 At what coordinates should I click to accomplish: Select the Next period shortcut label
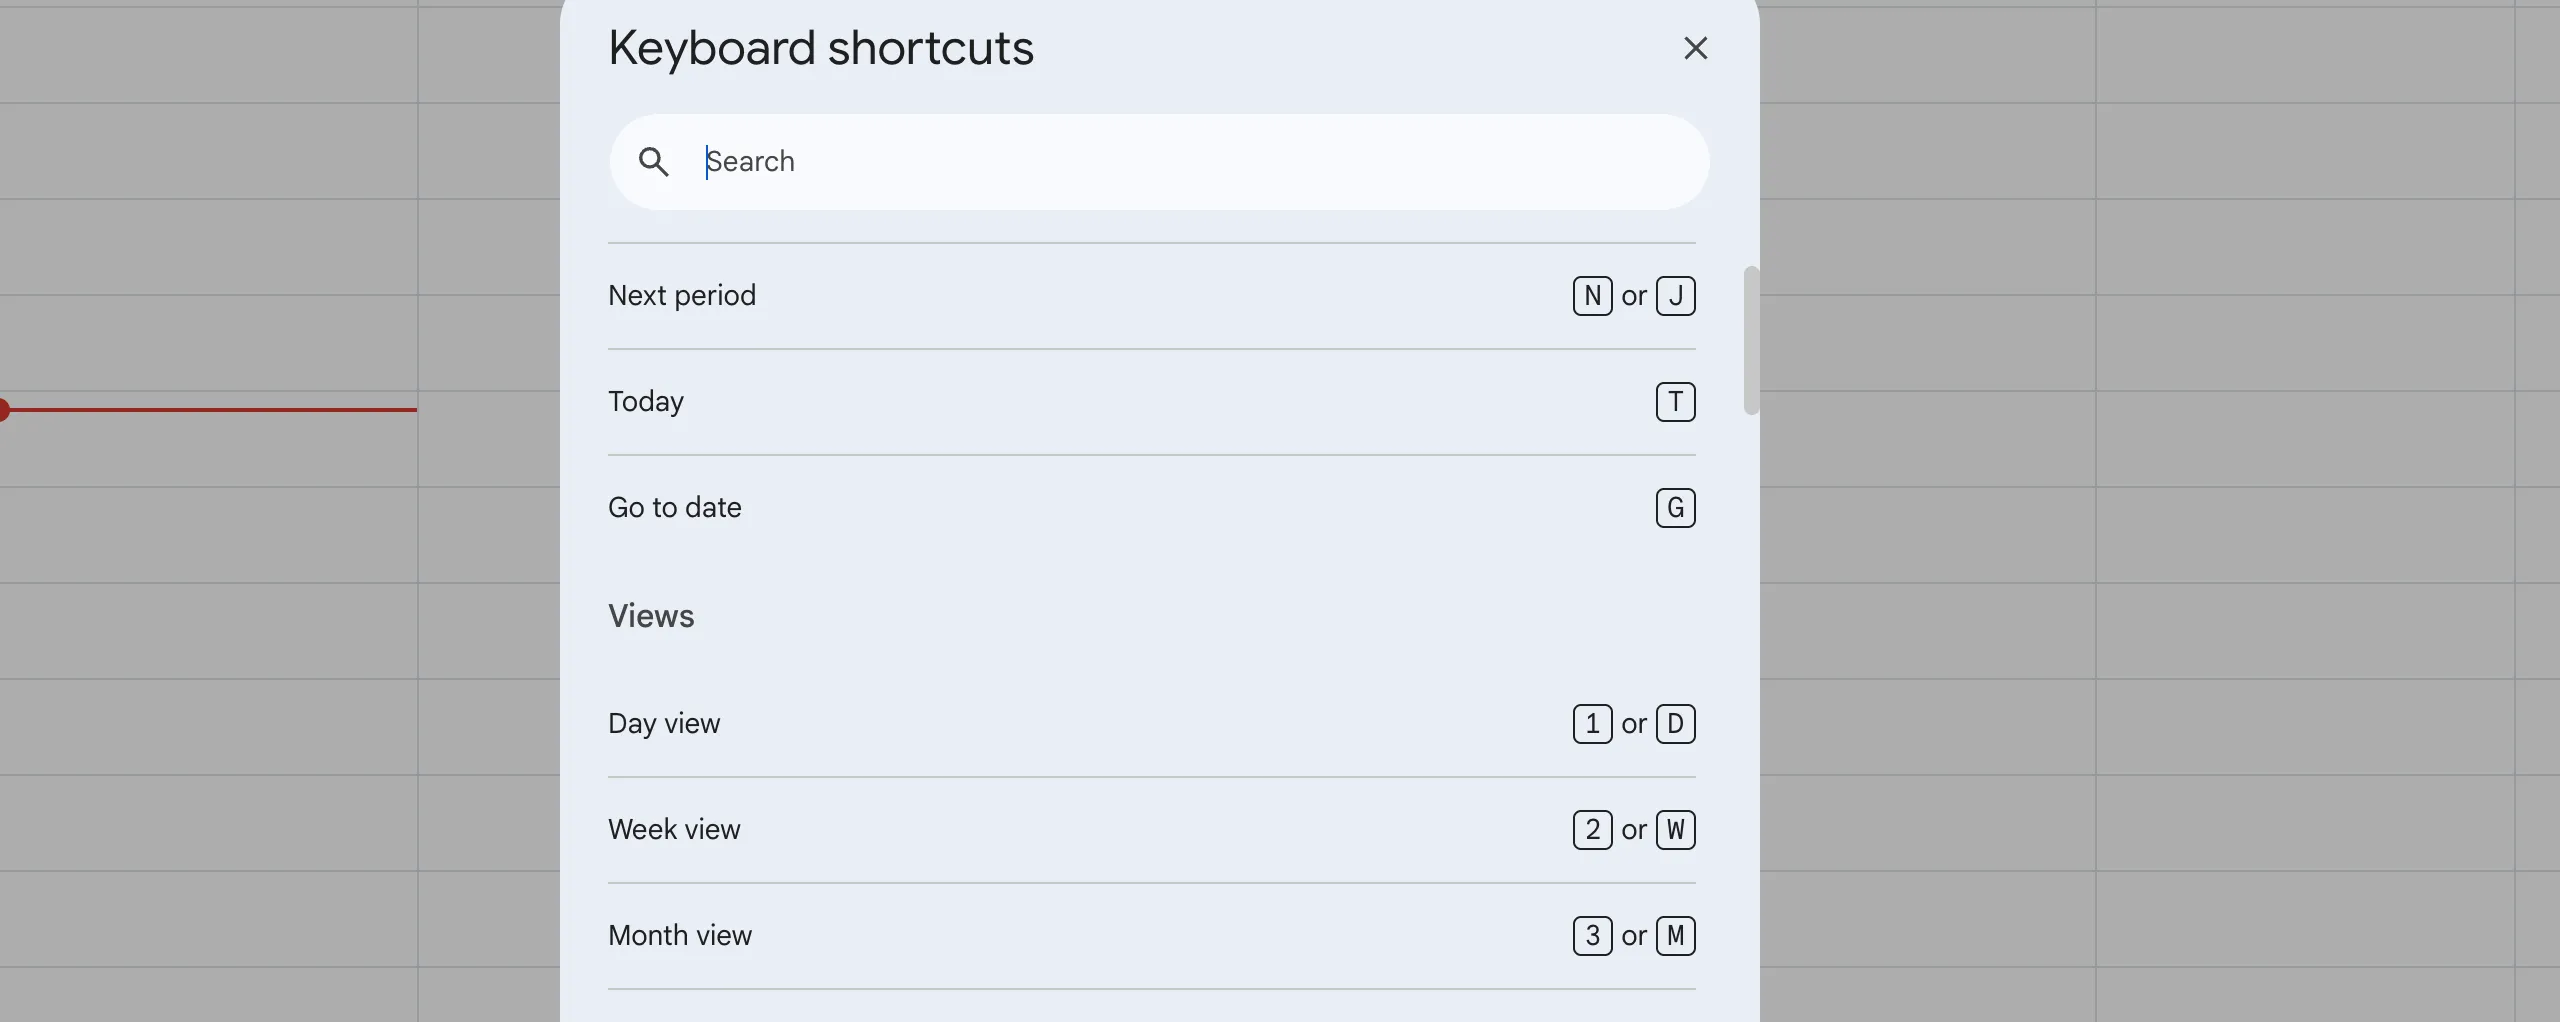[682, 296]
